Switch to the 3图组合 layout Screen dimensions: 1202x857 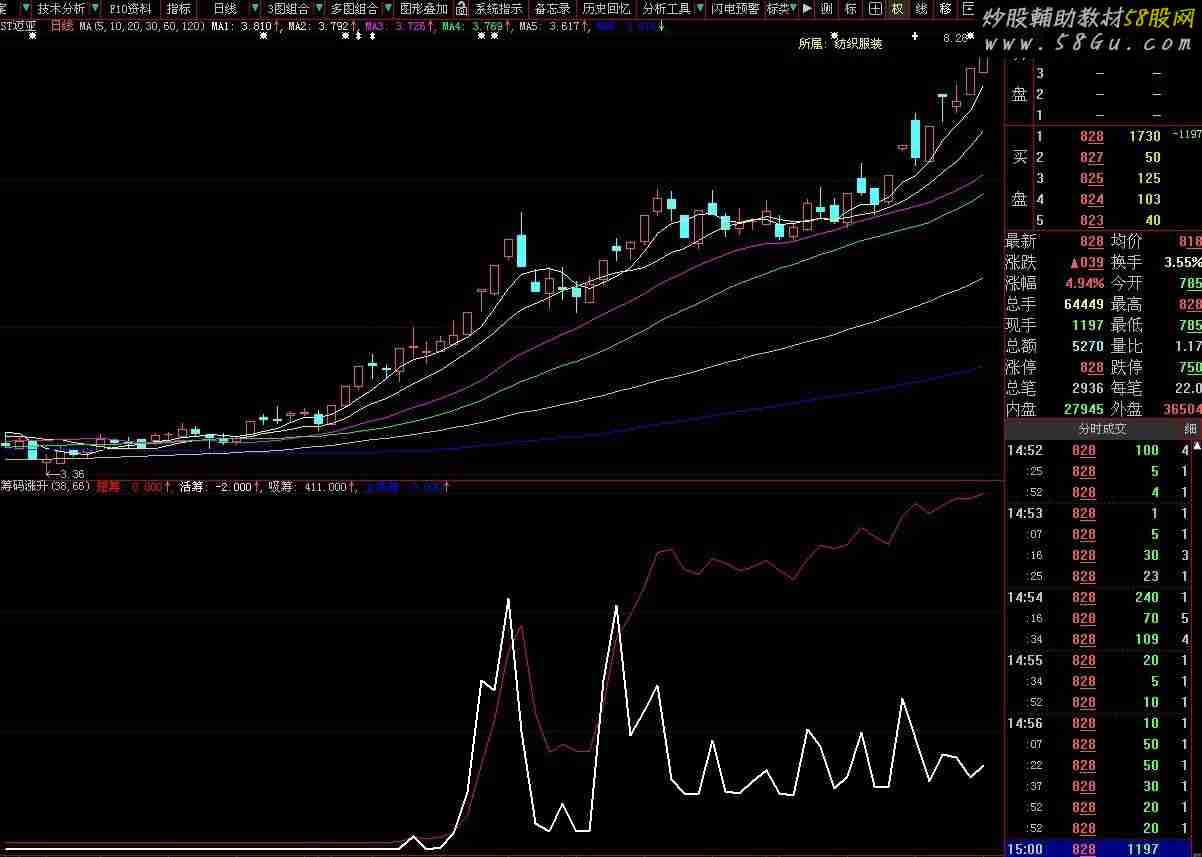tap(288, 8)
